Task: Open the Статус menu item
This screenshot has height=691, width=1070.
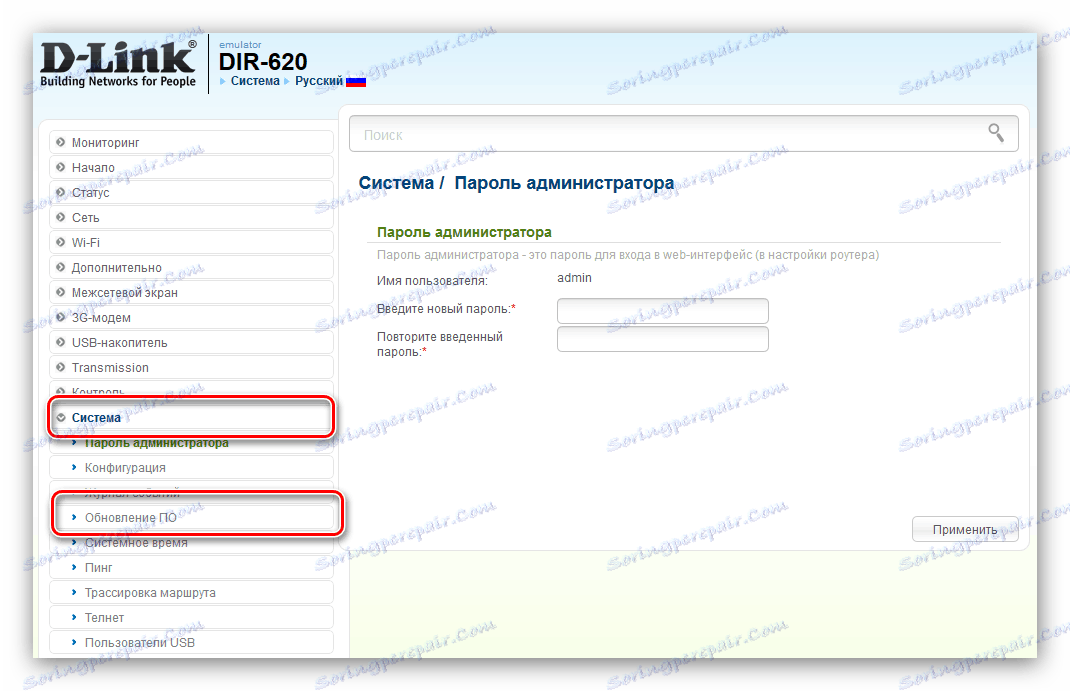Action: coord(191,192)
